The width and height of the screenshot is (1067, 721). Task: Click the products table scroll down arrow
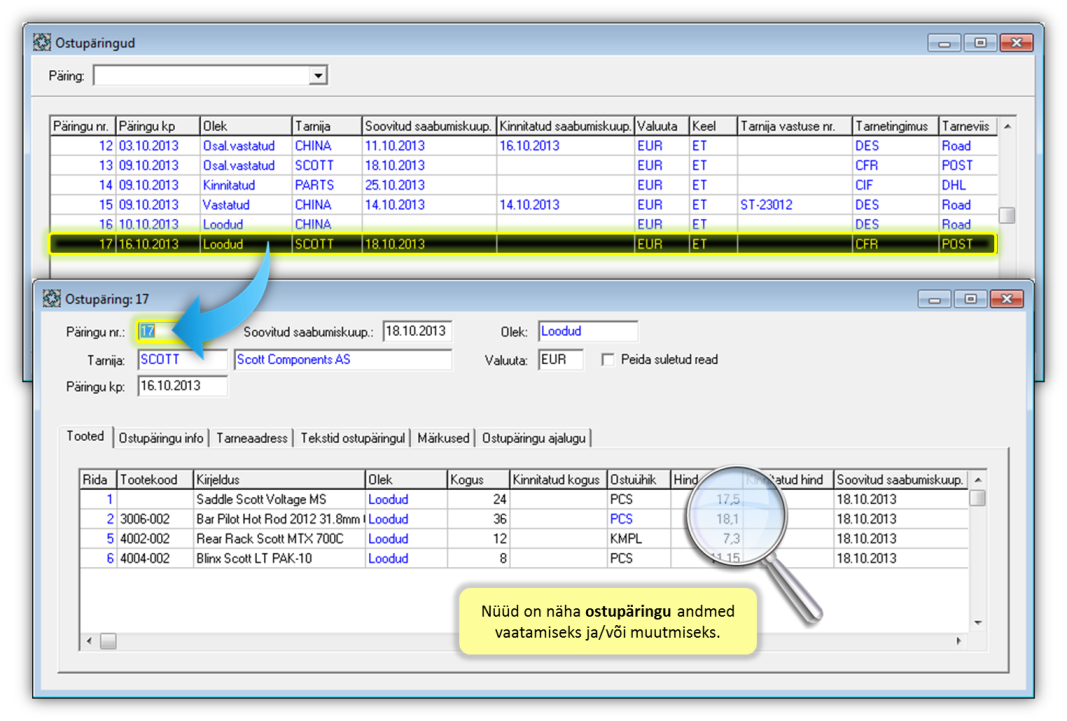(x=978, y=622)
